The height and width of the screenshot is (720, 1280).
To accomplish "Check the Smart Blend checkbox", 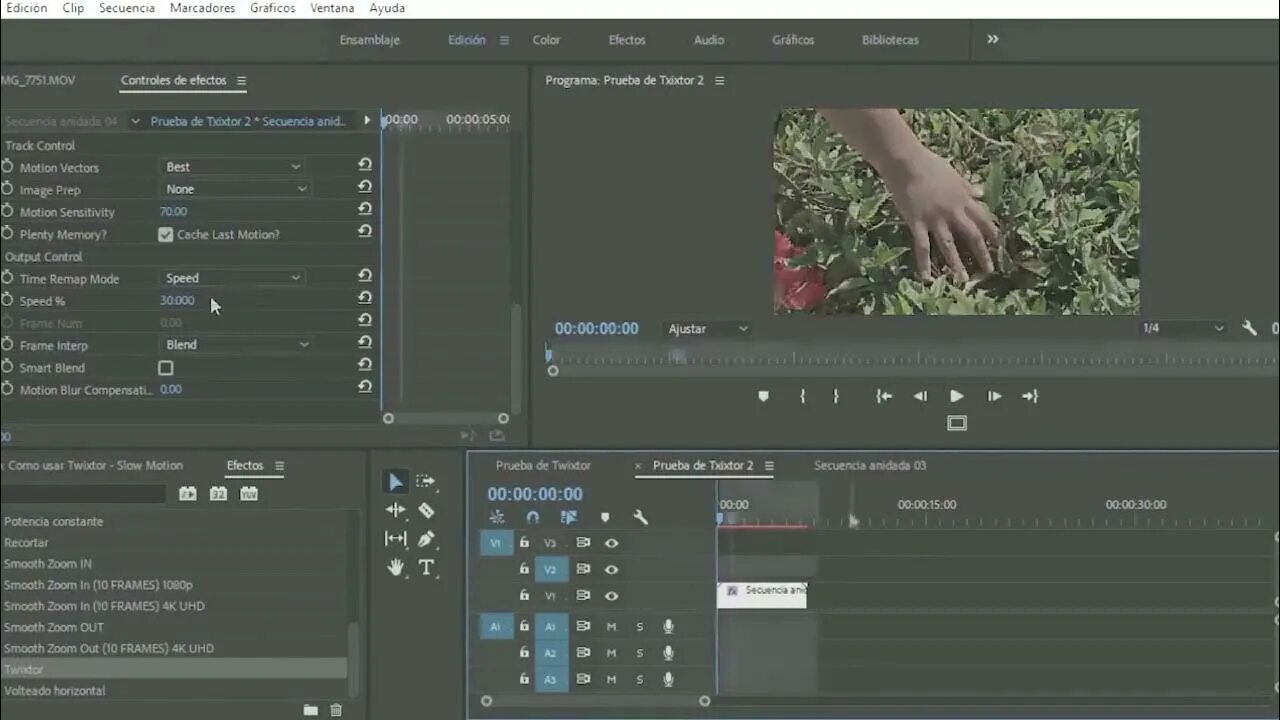I will point(166,368).
